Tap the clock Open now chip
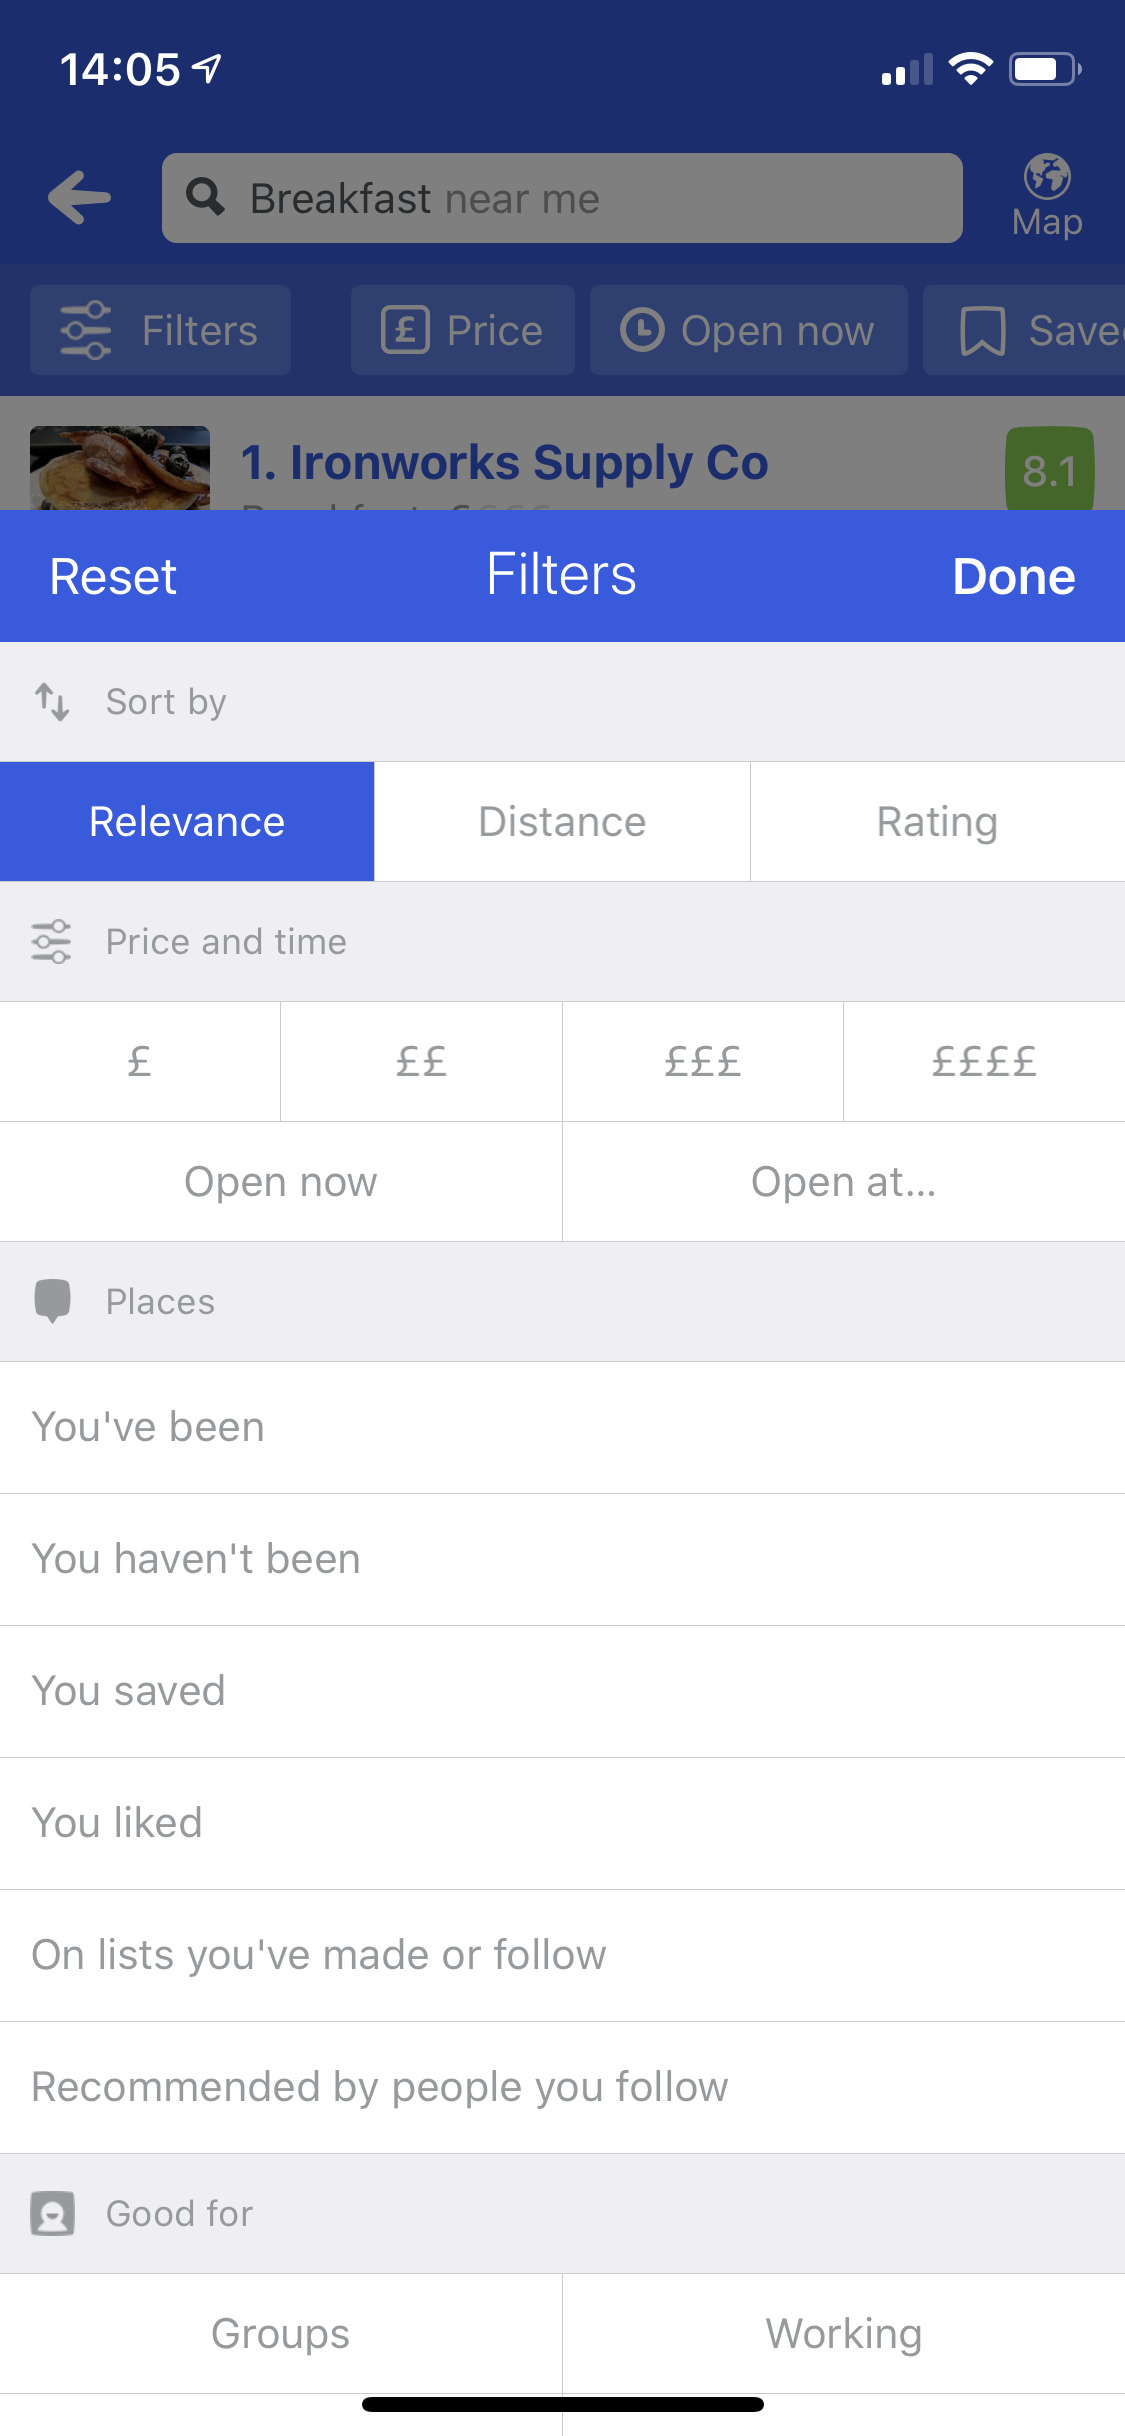This screenshot has width=1125, height=2436. [x=748, y=330]
